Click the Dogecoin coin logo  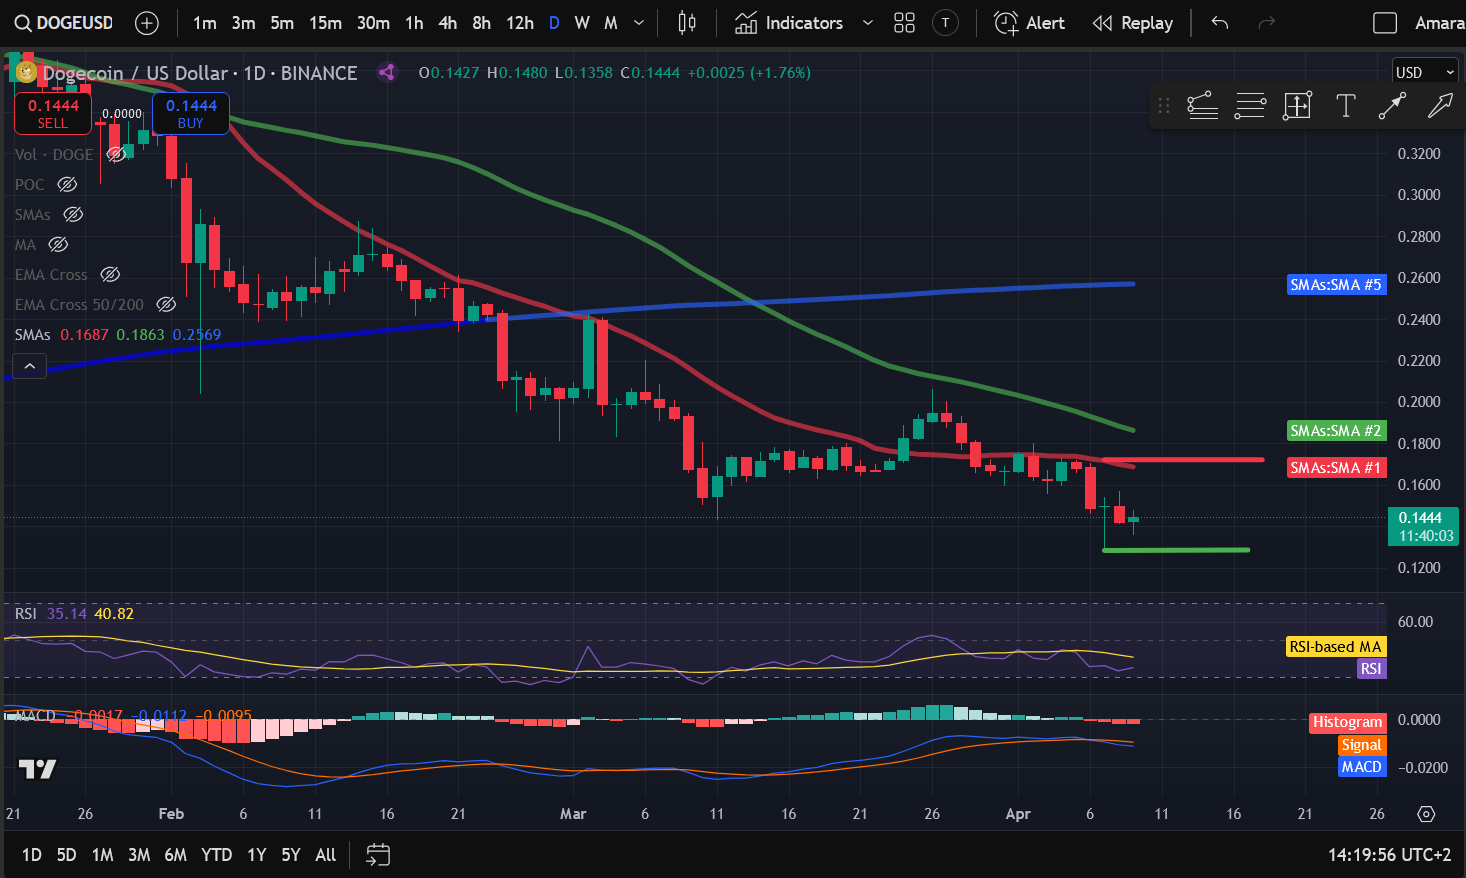[x=25, y=72]
